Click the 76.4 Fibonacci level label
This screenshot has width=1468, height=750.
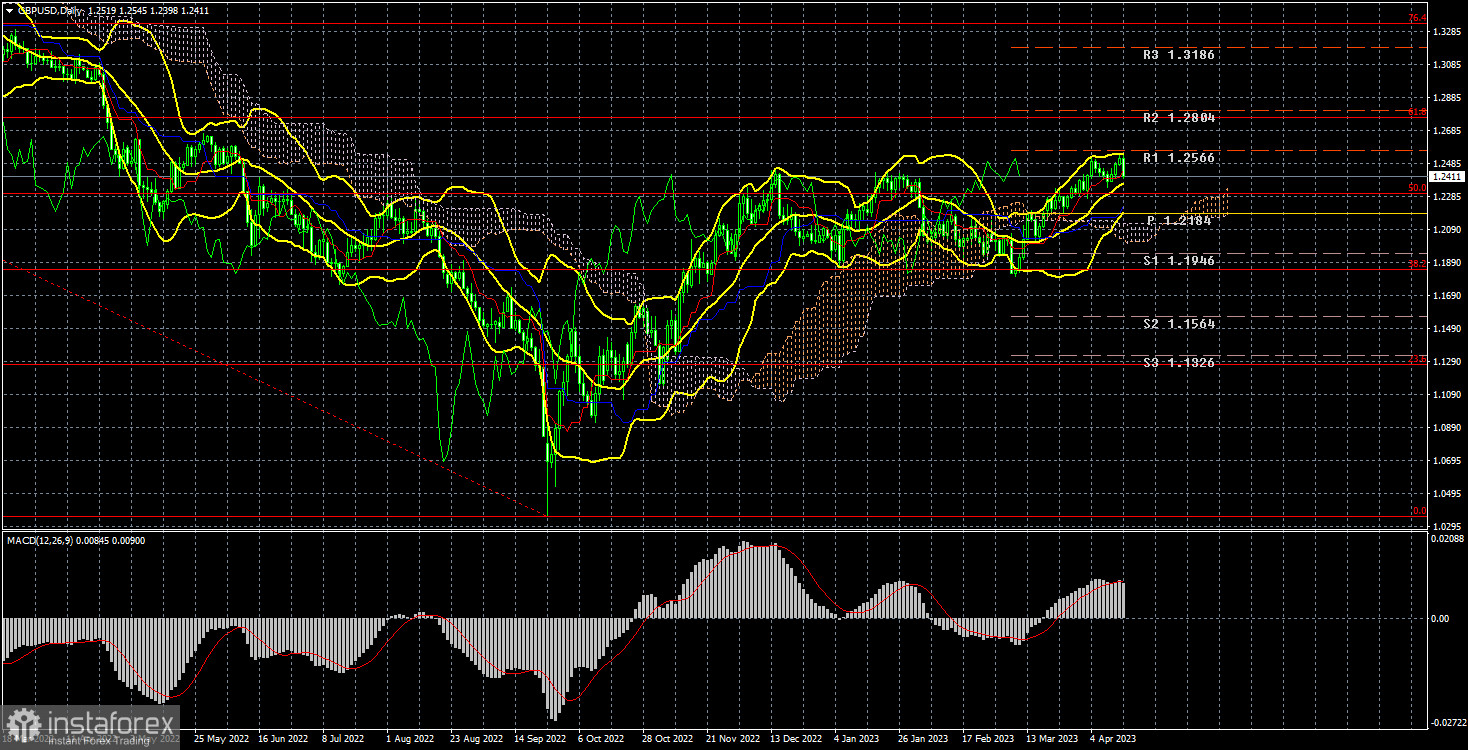click(1417, 18)
